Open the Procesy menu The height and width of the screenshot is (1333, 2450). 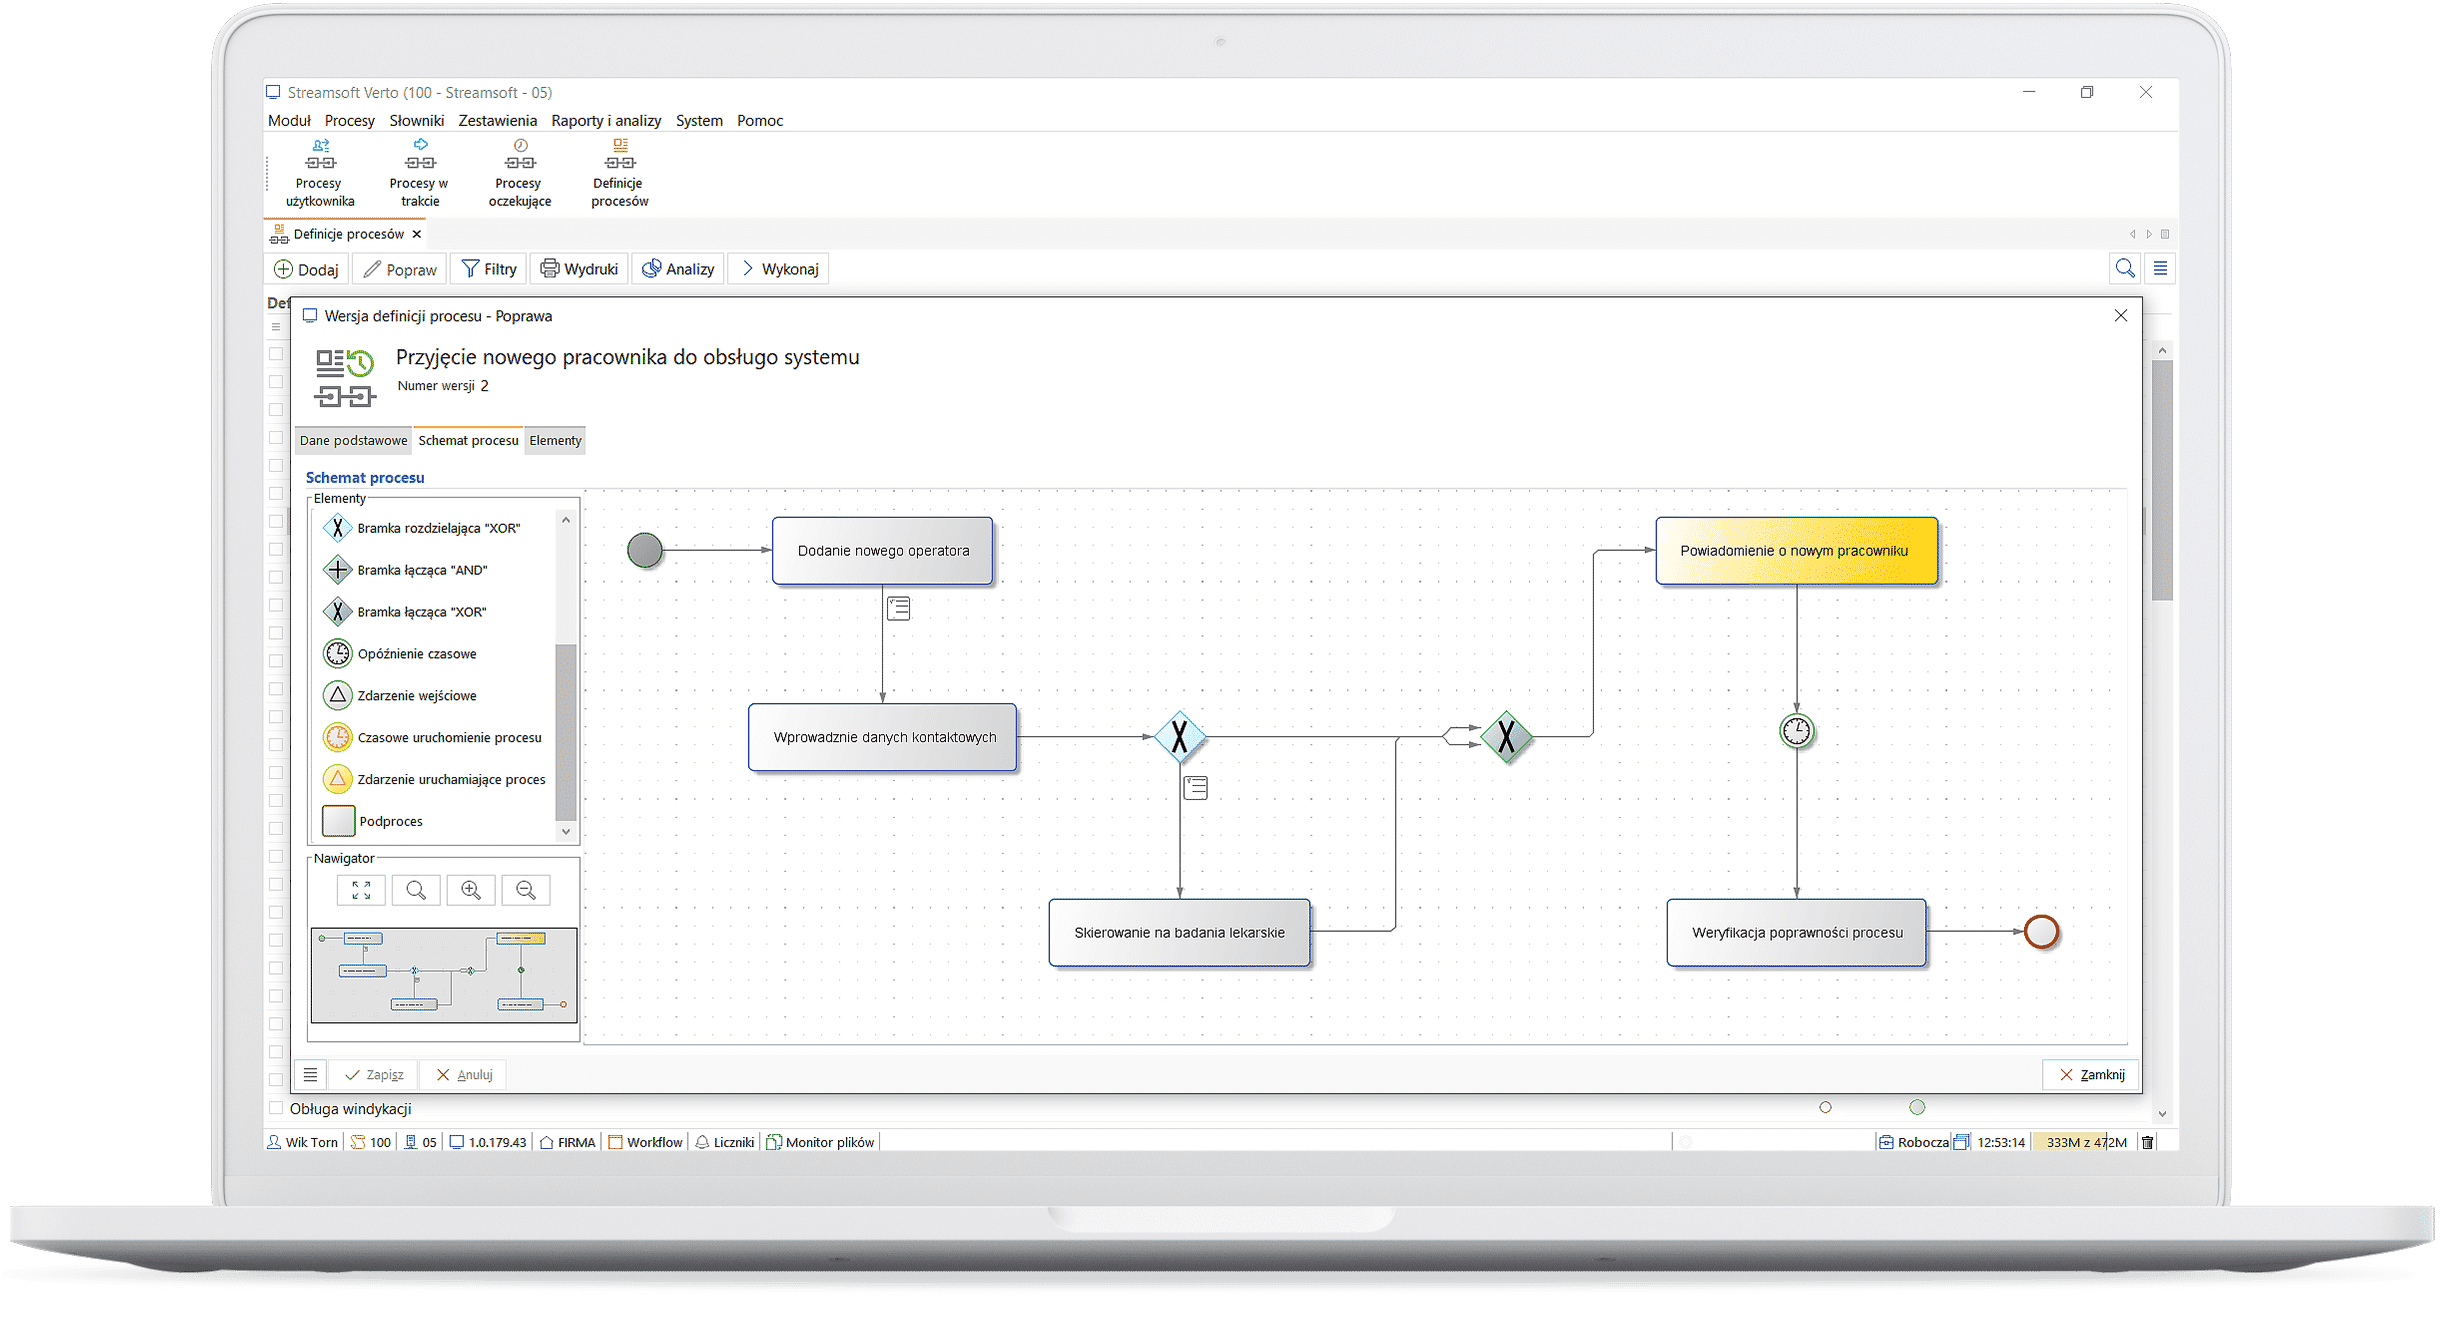350,121
